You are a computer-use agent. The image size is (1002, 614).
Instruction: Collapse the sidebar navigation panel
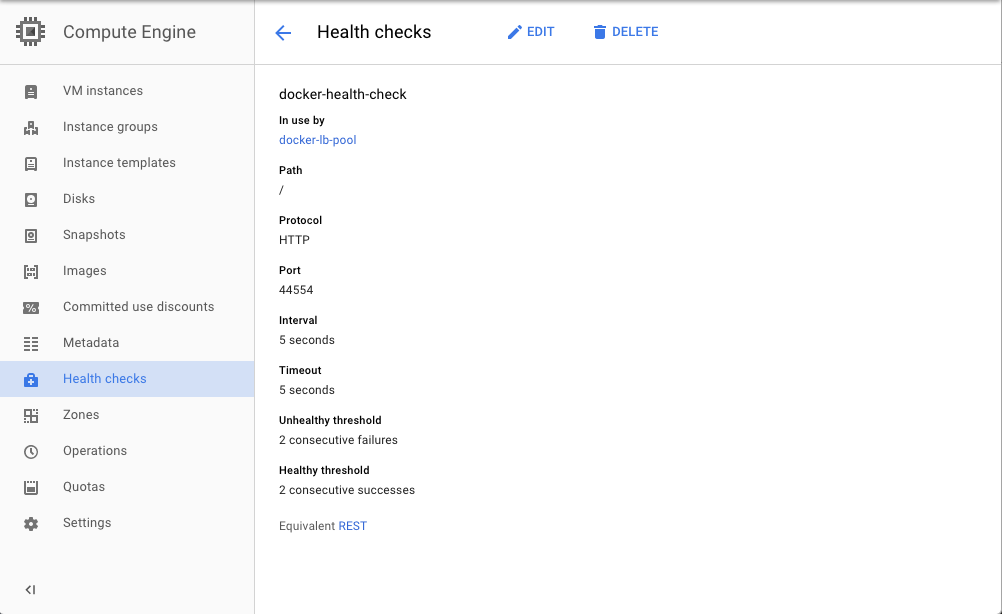click(30, 590)
